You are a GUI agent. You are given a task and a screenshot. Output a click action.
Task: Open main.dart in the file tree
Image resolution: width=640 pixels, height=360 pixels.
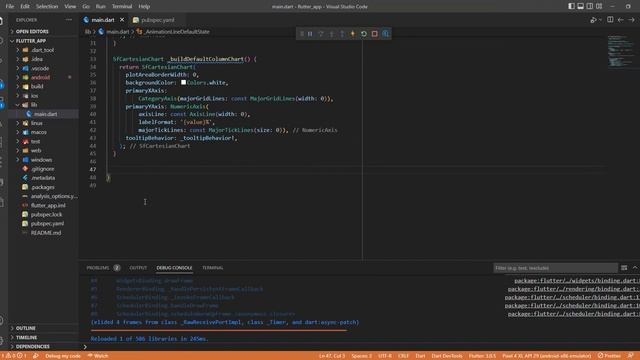pyautogui.click(x=45, y=114)
